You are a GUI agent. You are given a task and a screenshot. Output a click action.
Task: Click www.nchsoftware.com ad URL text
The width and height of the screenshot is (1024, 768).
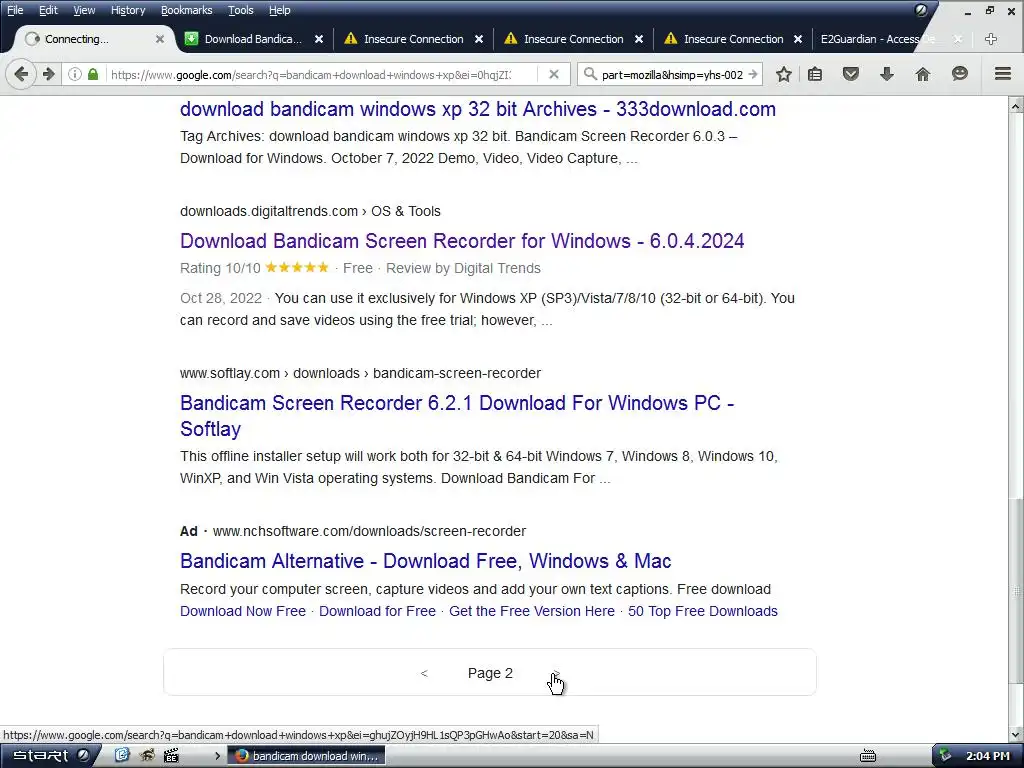[370, 532]
